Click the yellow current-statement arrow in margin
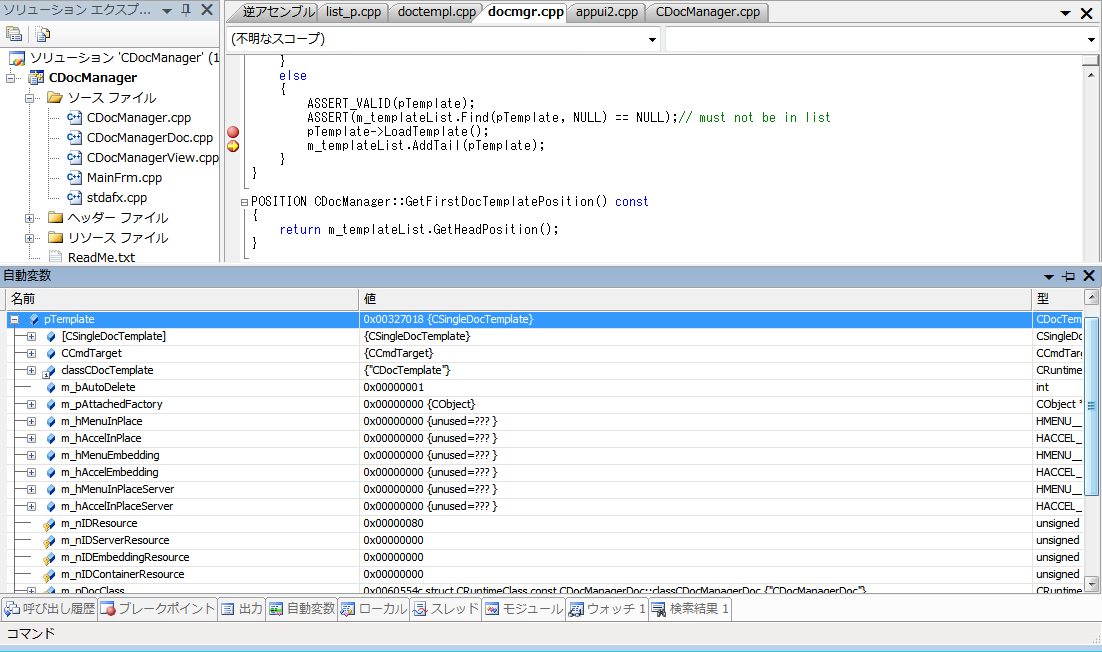The height and width of the screenshot is (652, 1102). [x=233, y=146]
